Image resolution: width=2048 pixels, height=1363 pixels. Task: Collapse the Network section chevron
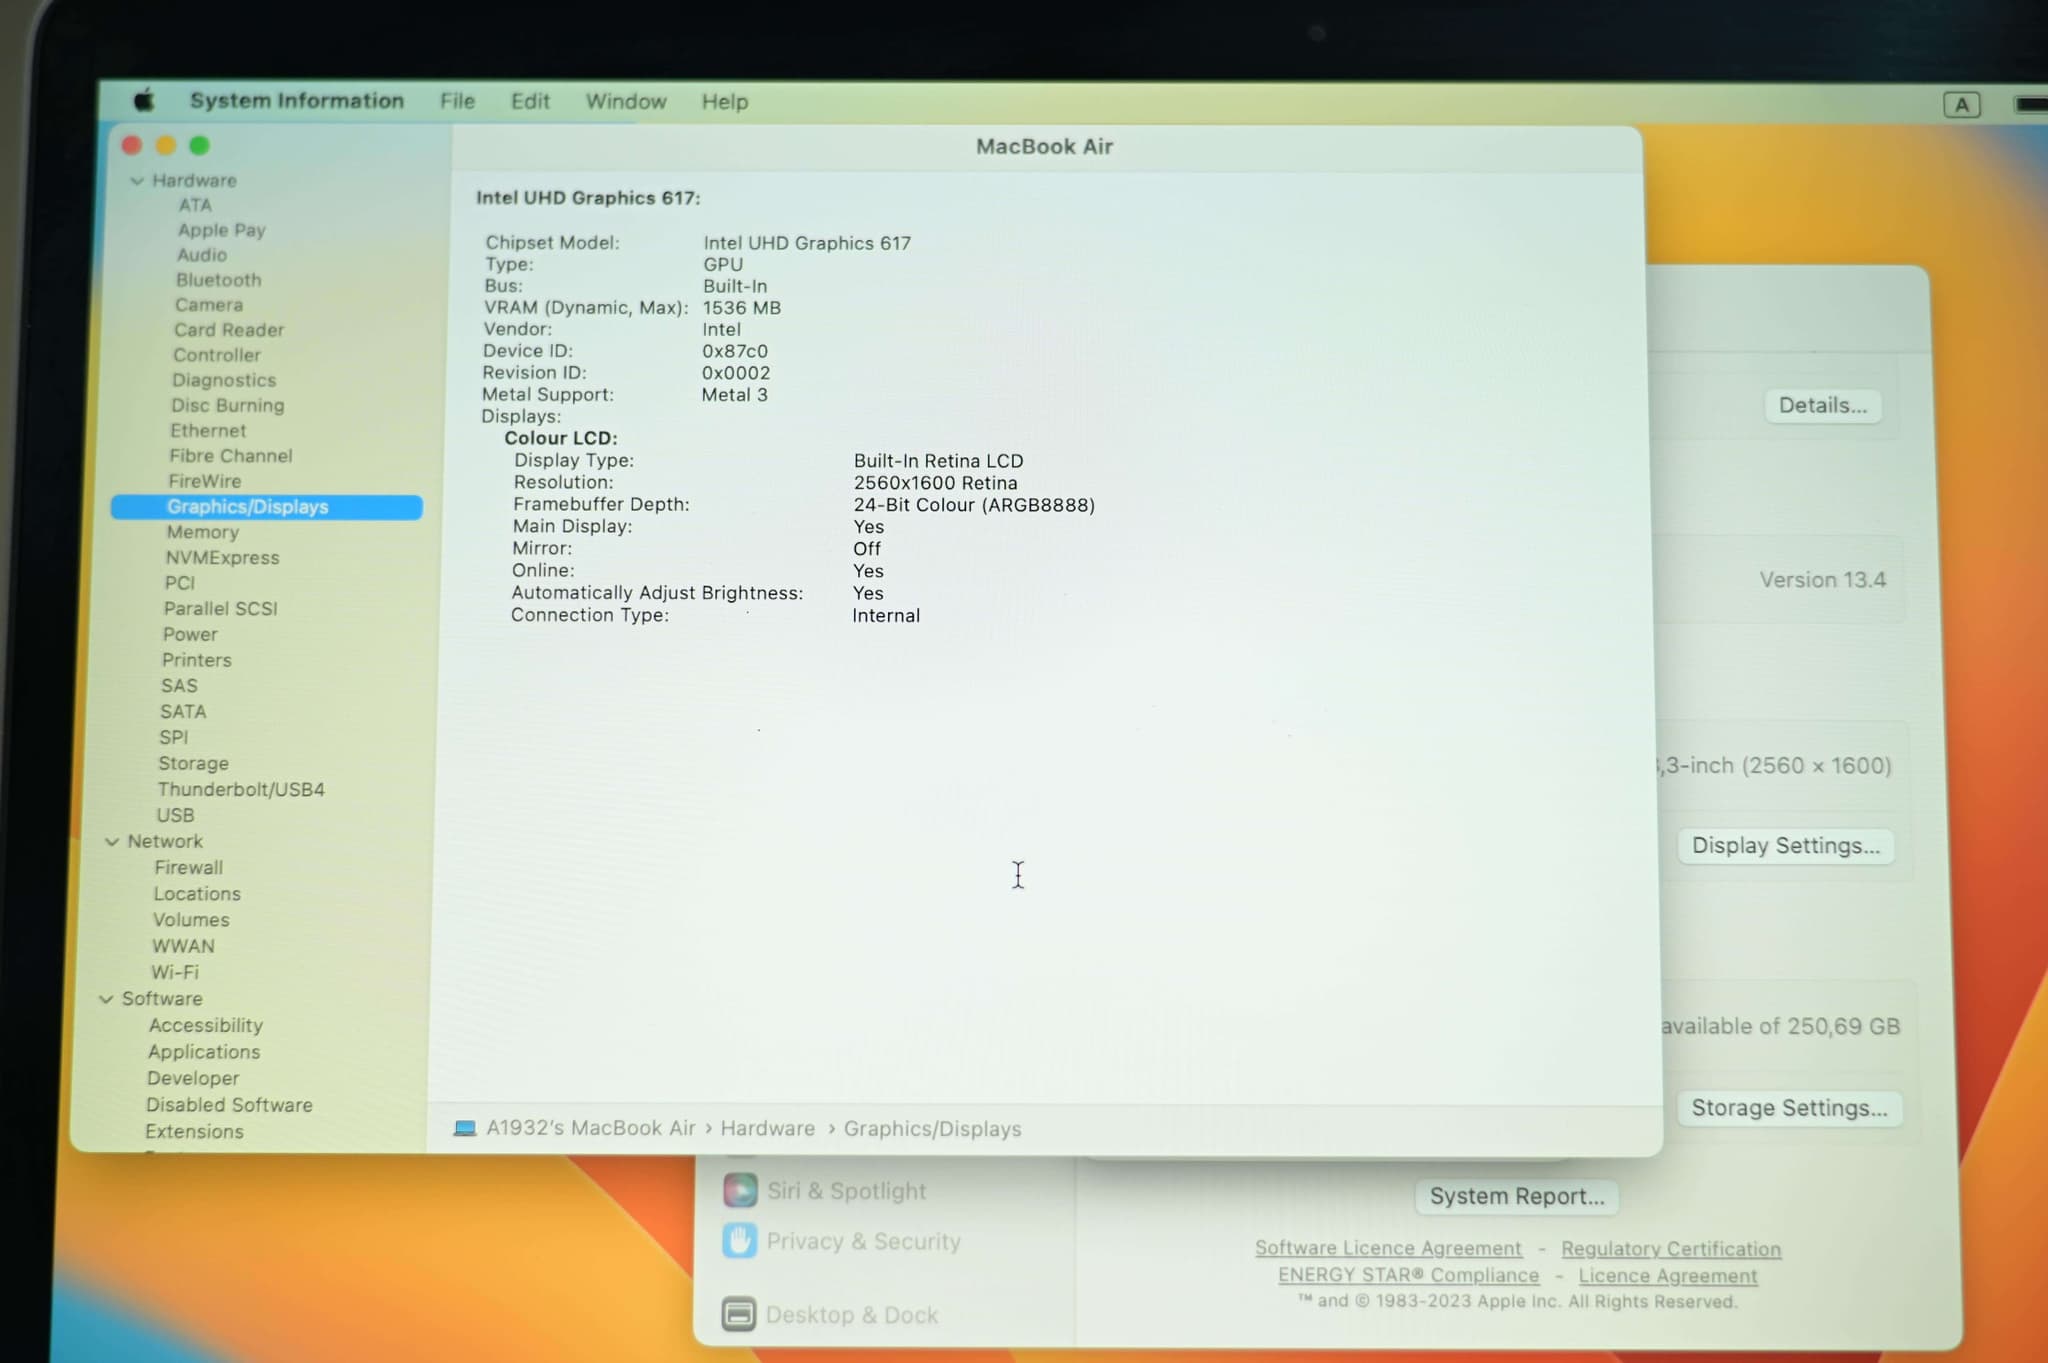point(112,842)
